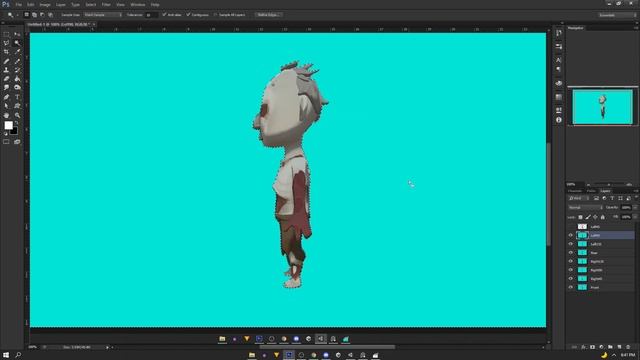Open the layer blend mode Normal dropdown
Image resolution: width=640 pixels, height=360 pixels.
(x=585, y=208)
